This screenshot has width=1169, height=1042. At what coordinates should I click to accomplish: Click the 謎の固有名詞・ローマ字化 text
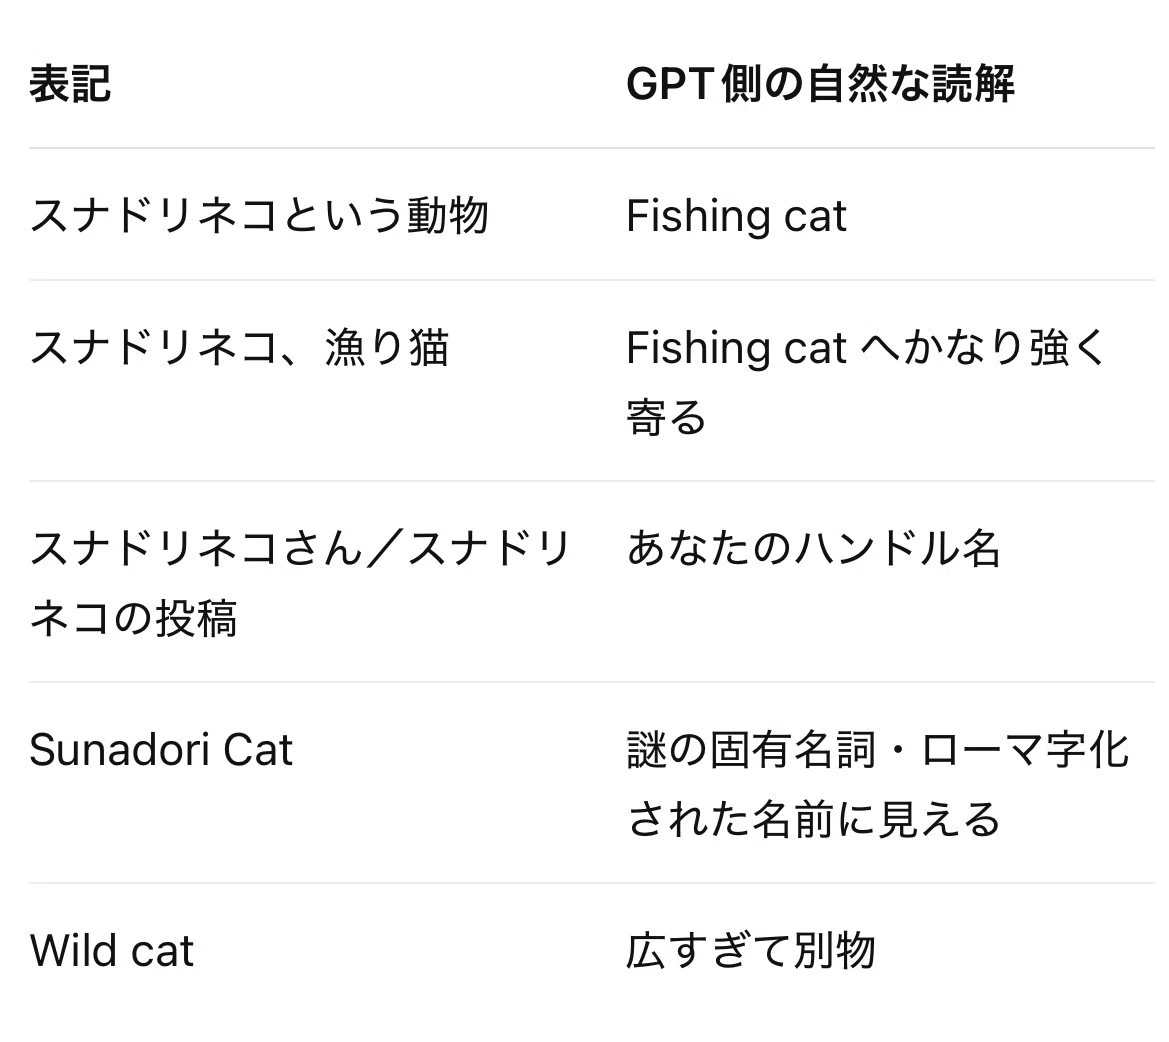click(x=877, y=750)
